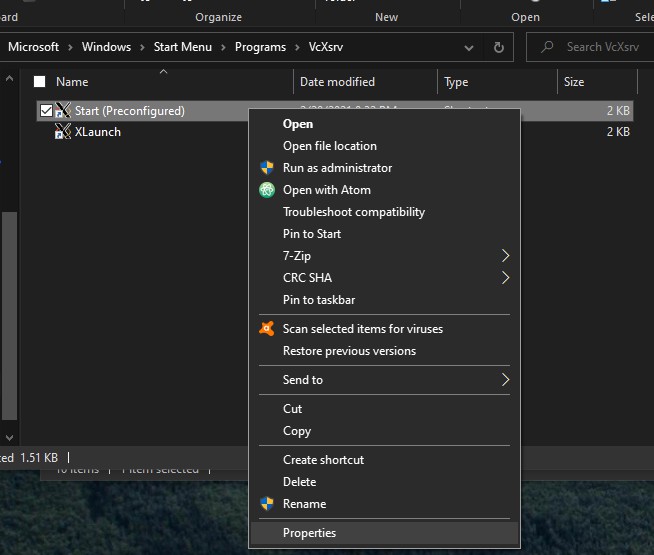The height and width of the screenshot is (555, 654).
Task: Click the XLaunch shortcut icon
Action: coord(63,132)
